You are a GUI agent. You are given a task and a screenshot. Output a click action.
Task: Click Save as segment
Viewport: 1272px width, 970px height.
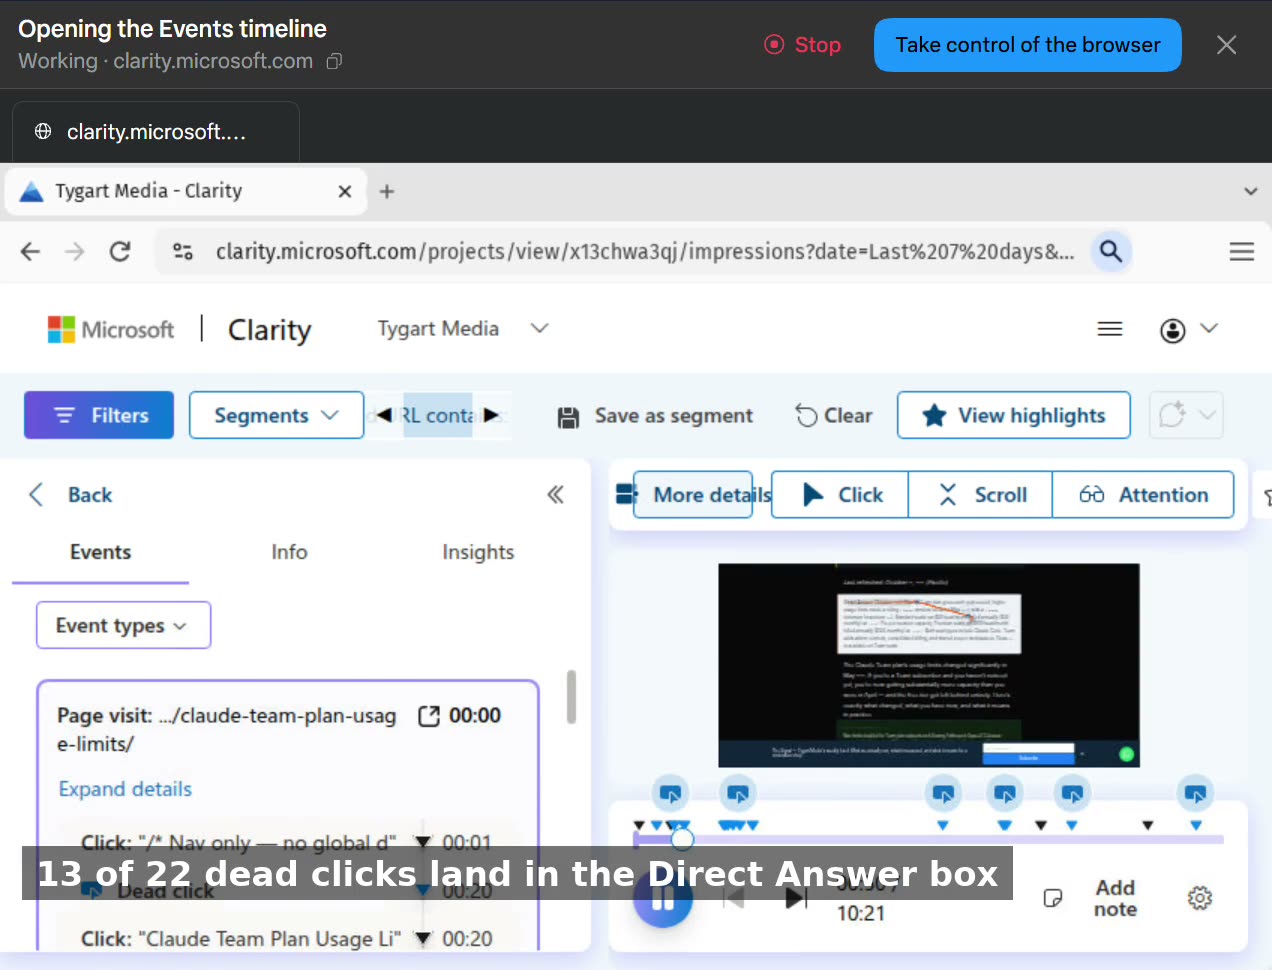(x=655, y=416)
